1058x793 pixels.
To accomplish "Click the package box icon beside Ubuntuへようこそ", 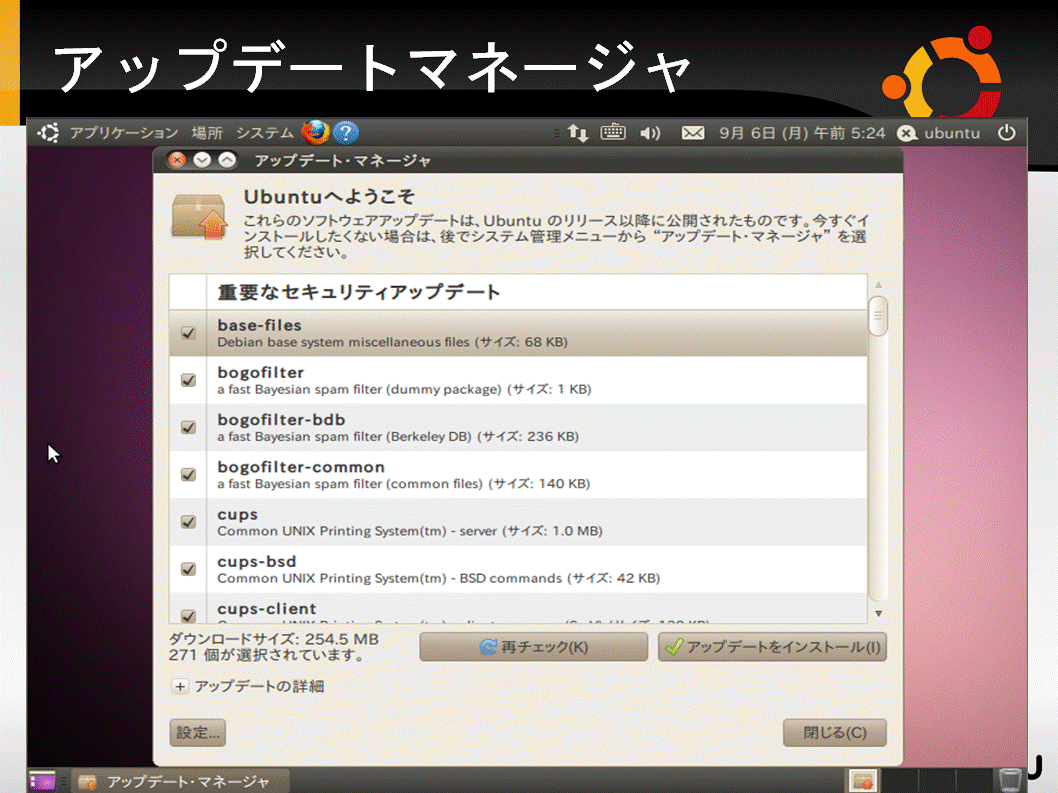I will point(199,217).
